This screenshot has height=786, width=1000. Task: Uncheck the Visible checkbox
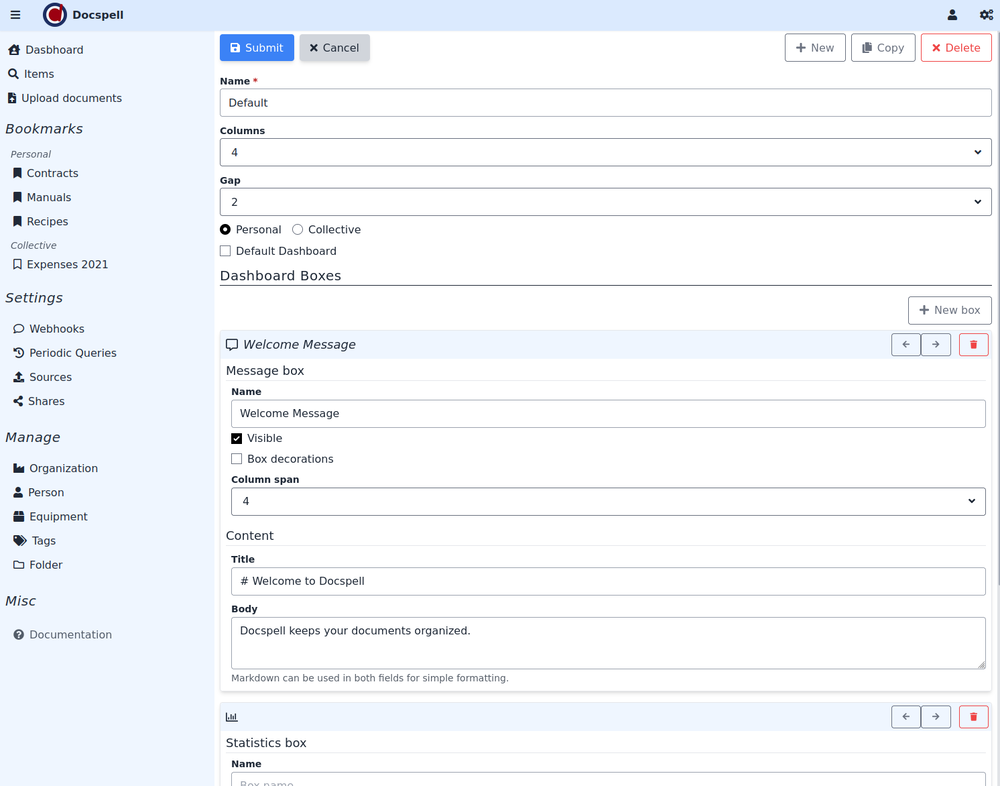pyautogui.click(x=237, y=439)
